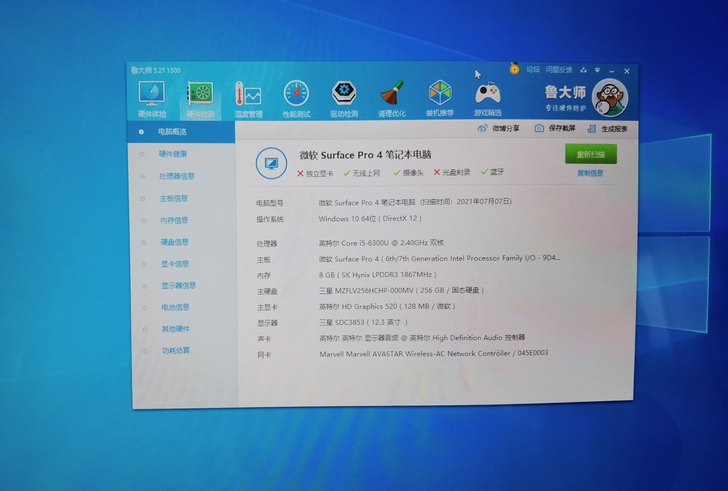
Task: Open the 硬件体检 hardware checkup icon
Action: (152, 98)
